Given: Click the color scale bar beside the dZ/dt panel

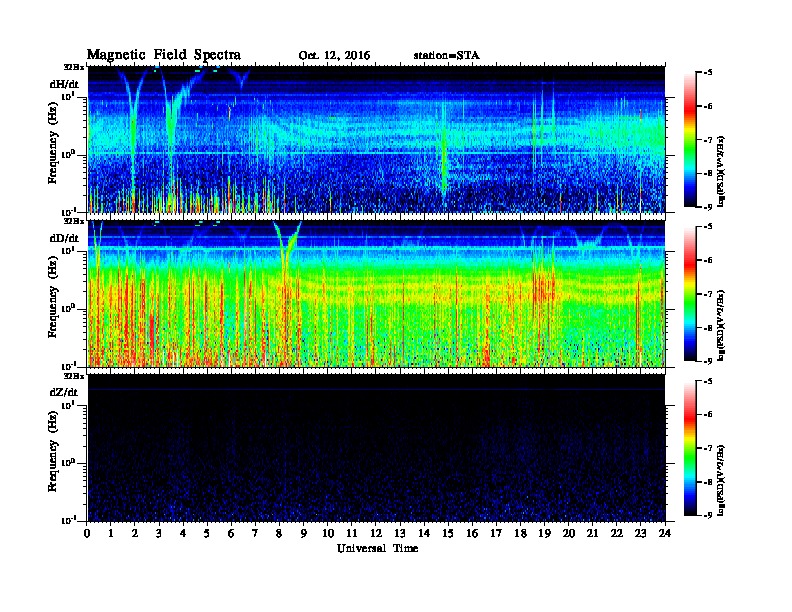Looking at the screenshot, I should click(690, 447).
